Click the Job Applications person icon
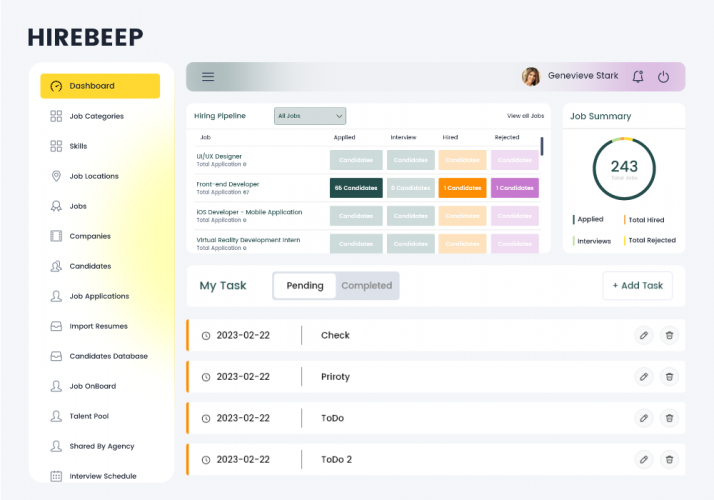The width and height of the screenshot is (714, 500). pyautogui.click(x=56, y=296)
